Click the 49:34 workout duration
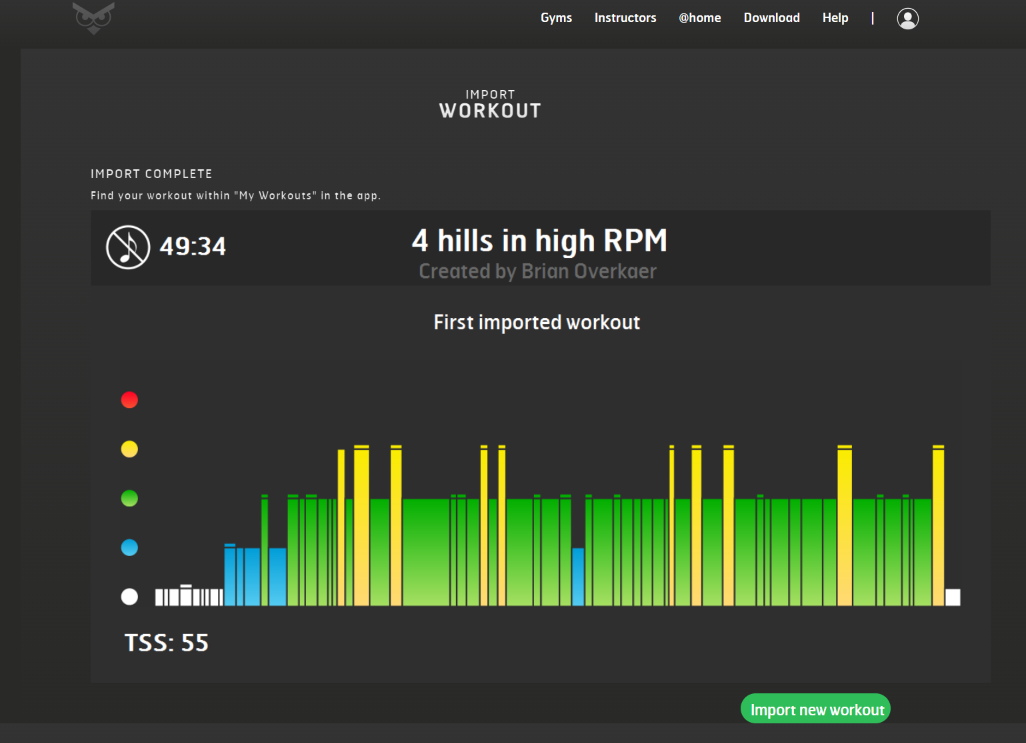The image size is (1026, 743). (193, 246)
